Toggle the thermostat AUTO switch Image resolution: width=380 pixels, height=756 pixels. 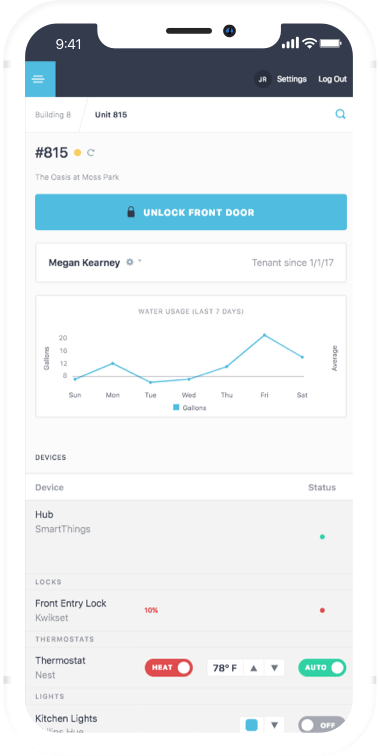click(x=322, y=668)
